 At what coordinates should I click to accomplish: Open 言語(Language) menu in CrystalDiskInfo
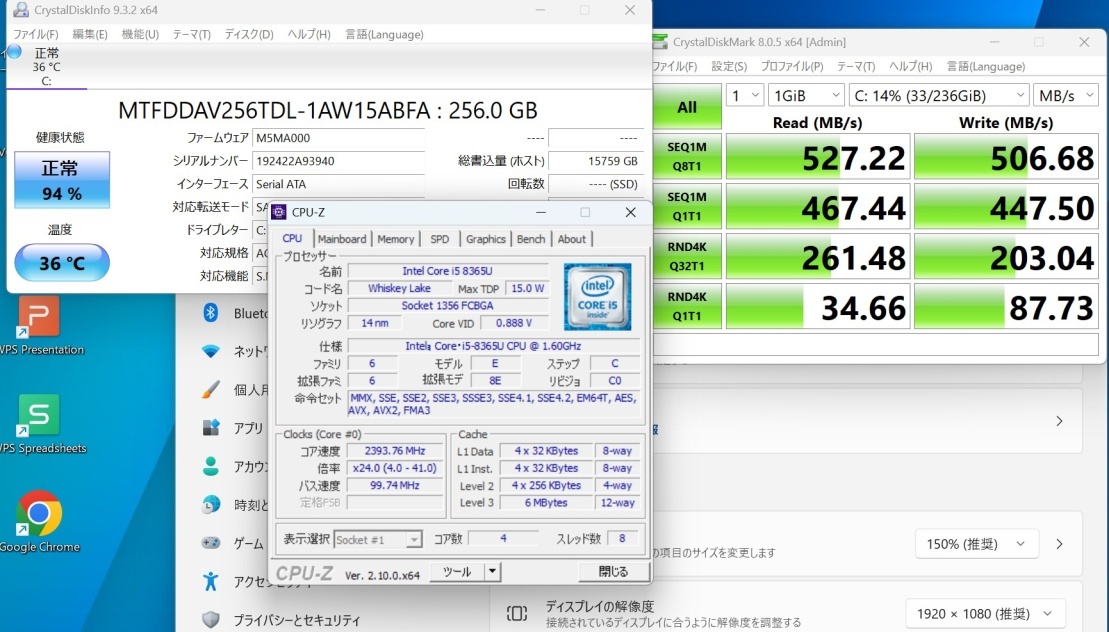[x=384, y=34]
